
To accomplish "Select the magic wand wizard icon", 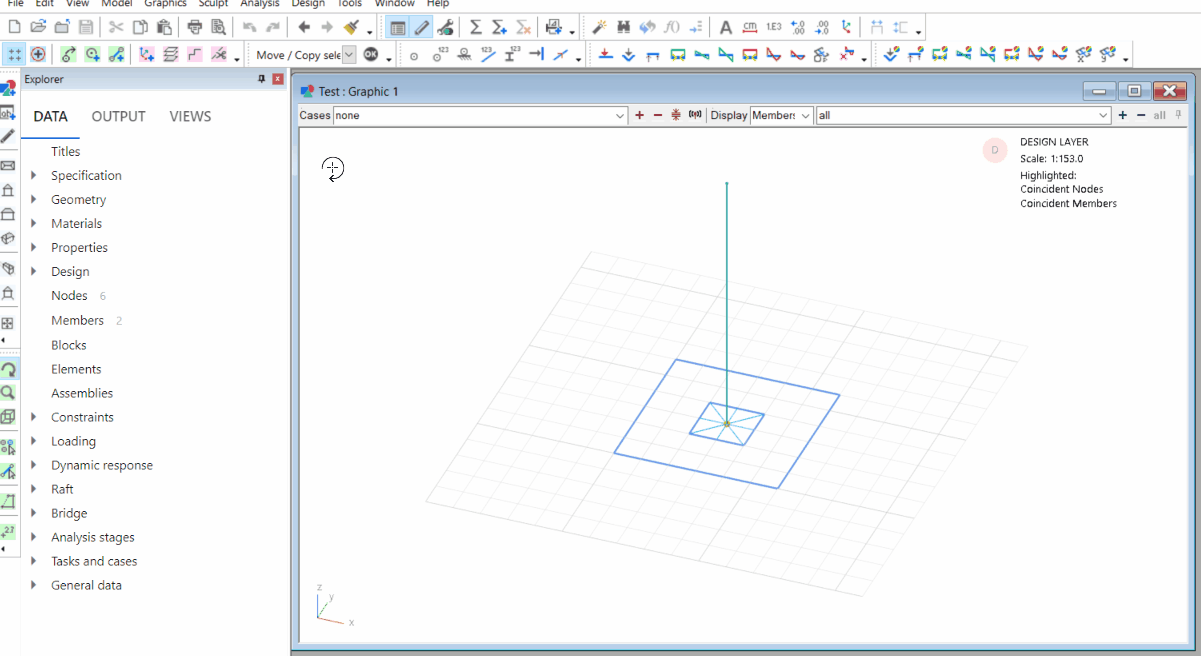I will pos(599,27).
